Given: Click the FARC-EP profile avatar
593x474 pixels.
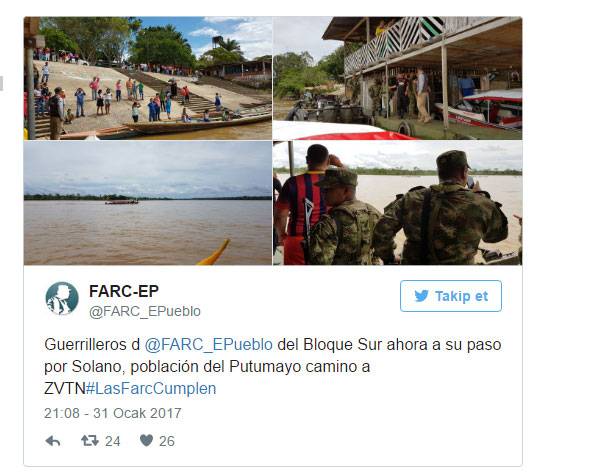Looking at the screenshot, I should 62,298.
